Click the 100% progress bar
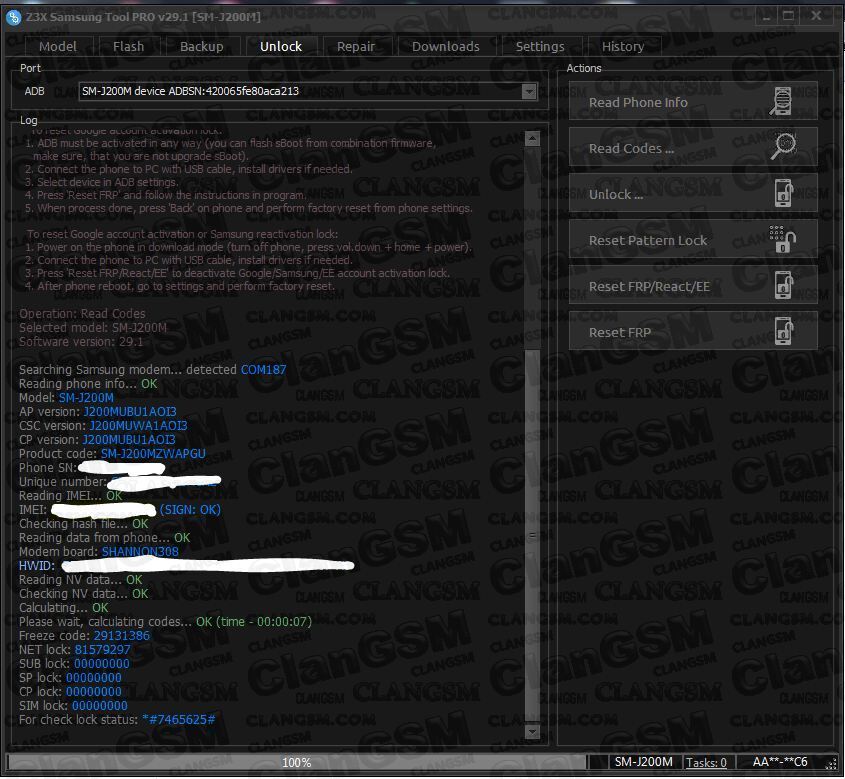Image resolution: width=845 pixels, height=779 pixels. (296, 762)
